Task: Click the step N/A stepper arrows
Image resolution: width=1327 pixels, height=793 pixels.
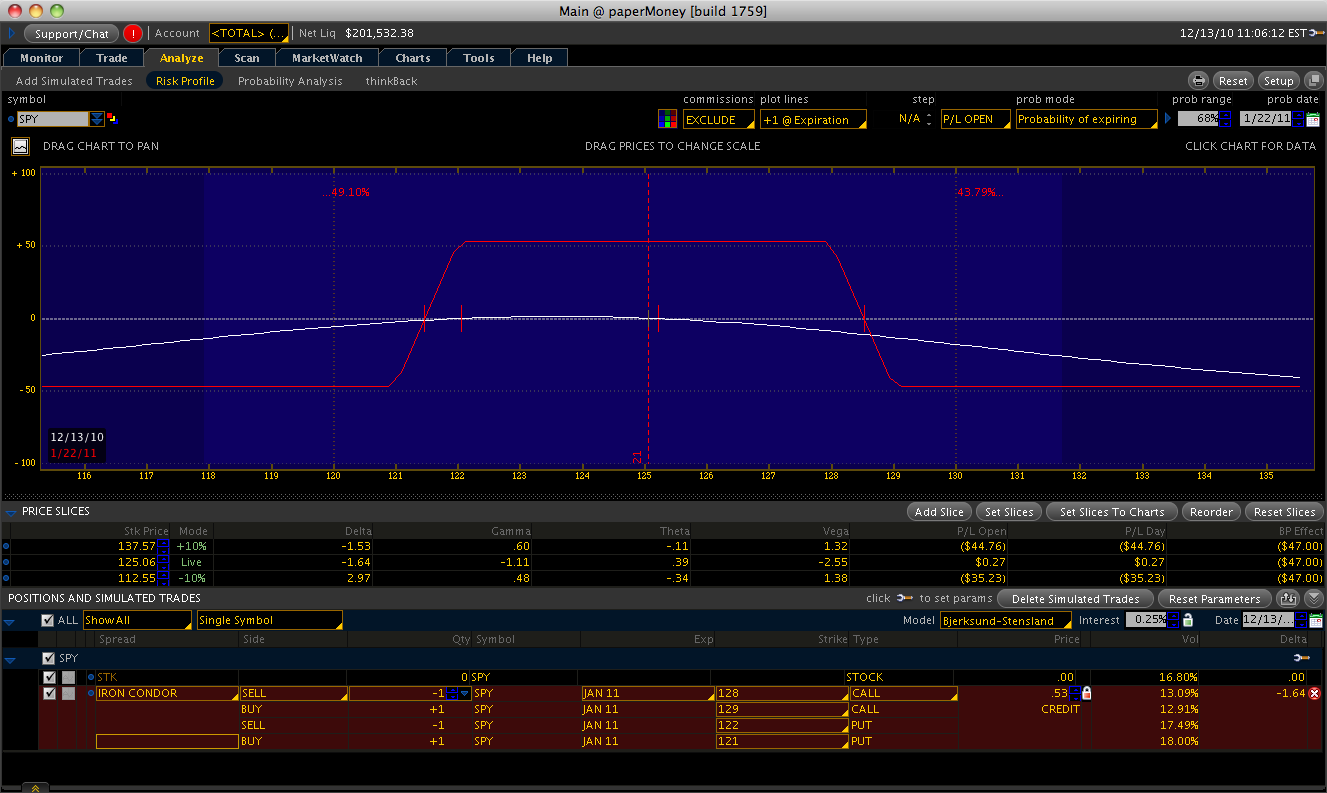Action: [929, 119]
